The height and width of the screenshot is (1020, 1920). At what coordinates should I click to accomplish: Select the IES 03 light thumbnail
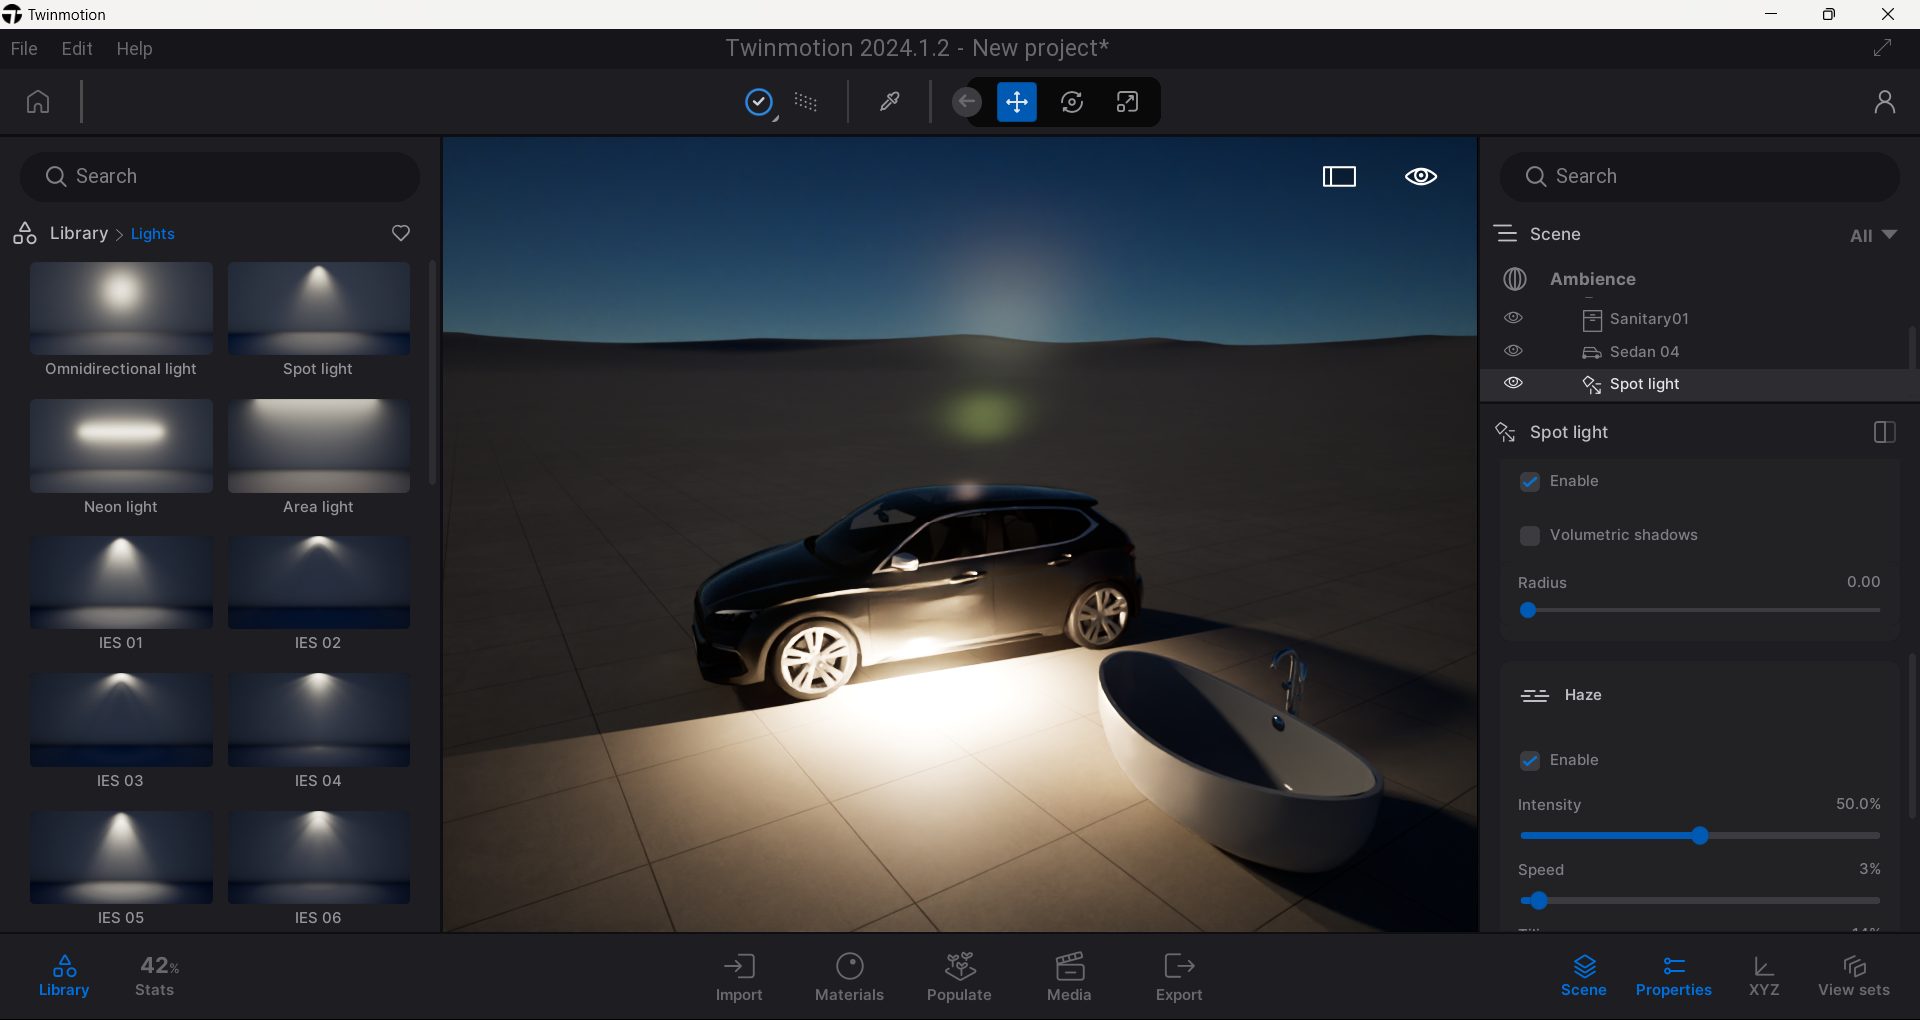coord(121,720)
